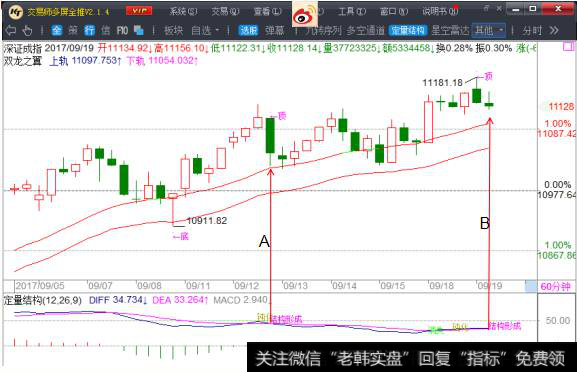
Task: Toggle the 行 toolbar button
Action: 89,31
